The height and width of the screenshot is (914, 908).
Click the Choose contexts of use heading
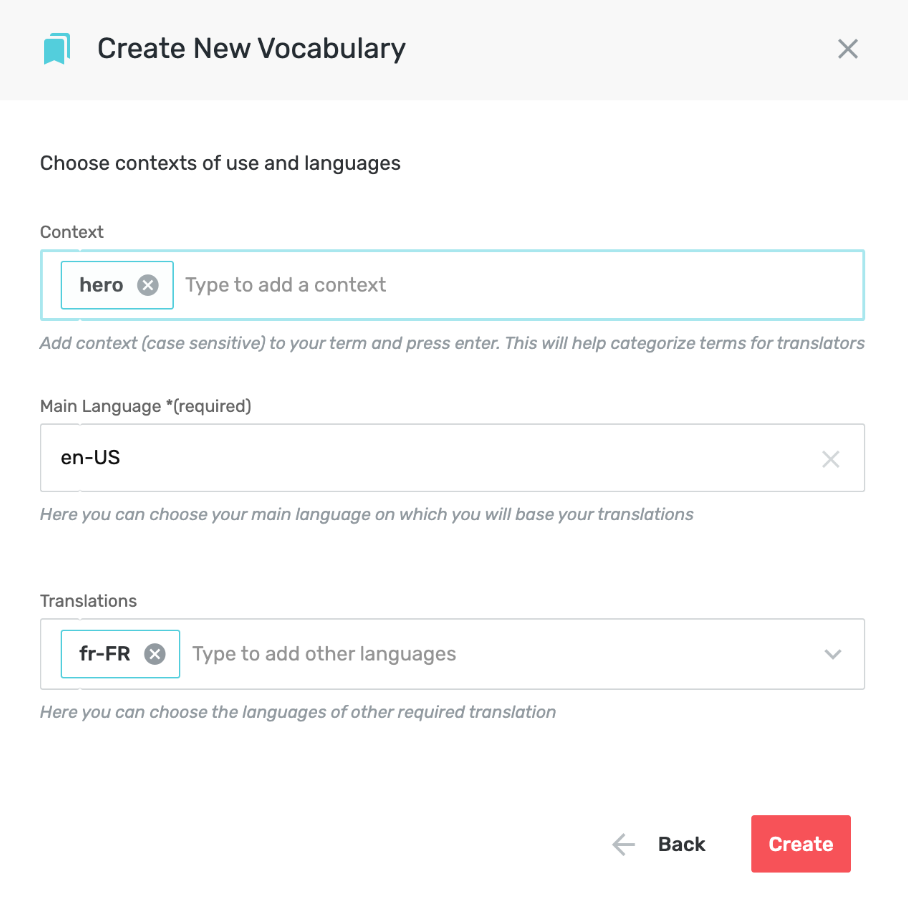(x=220, y=163)
